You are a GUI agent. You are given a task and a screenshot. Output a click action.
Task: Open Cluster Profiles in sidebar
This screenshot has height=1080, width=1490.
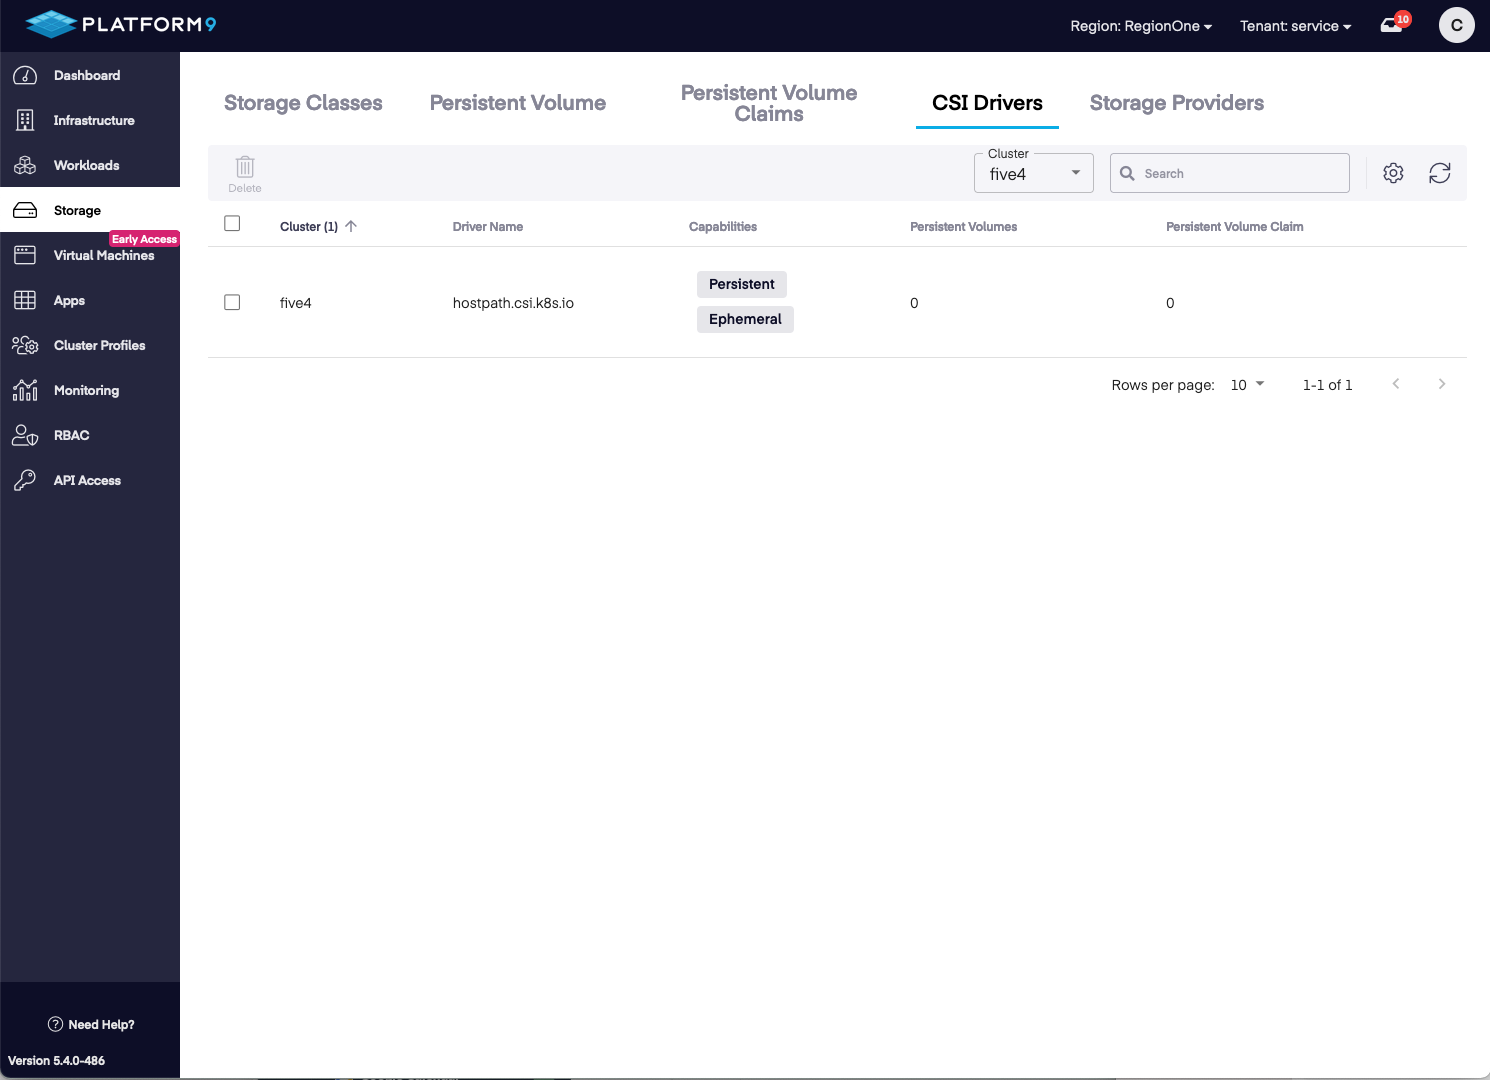click(99, 345)
